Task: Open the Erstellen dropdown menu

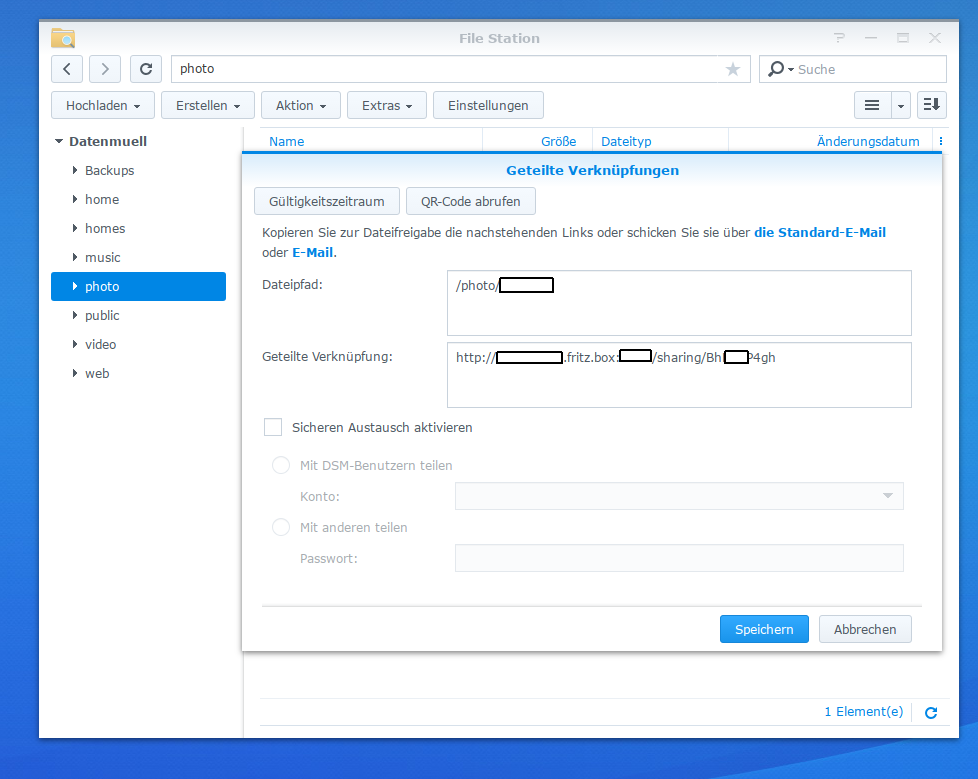Action: (208, 105)
